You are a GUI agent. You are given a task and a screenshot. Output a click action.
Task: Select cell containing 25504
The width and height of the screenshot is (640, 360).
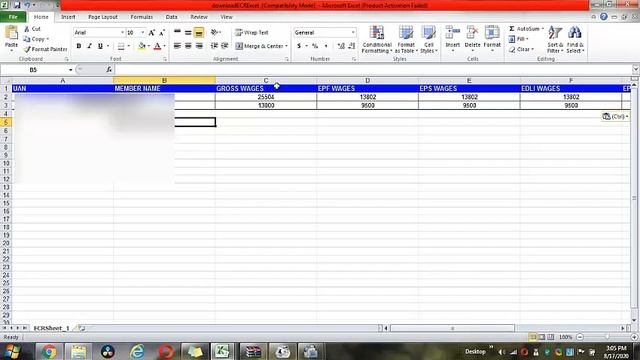tap(266, 97)
